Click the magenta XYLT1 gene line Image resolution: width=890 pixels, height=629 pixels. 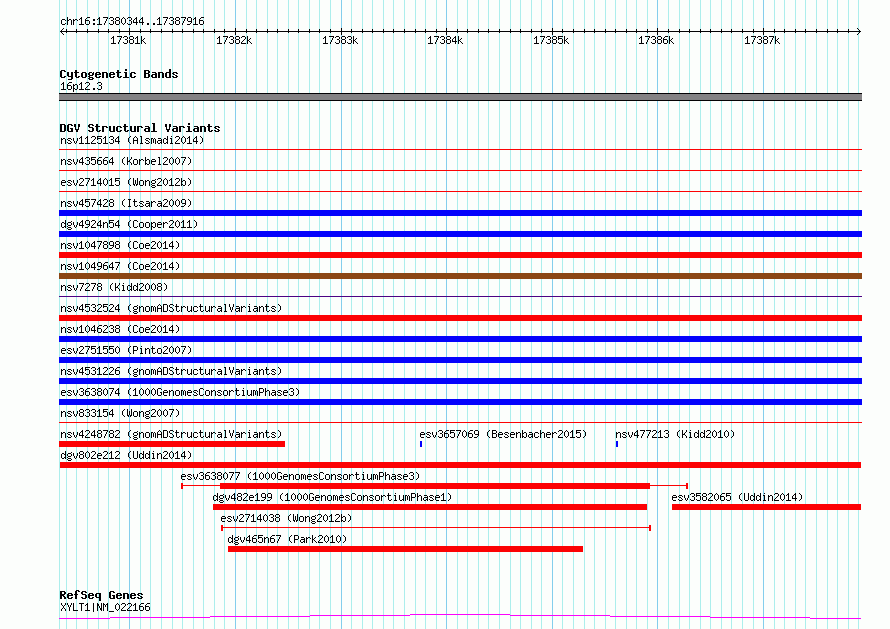[460, 617]
